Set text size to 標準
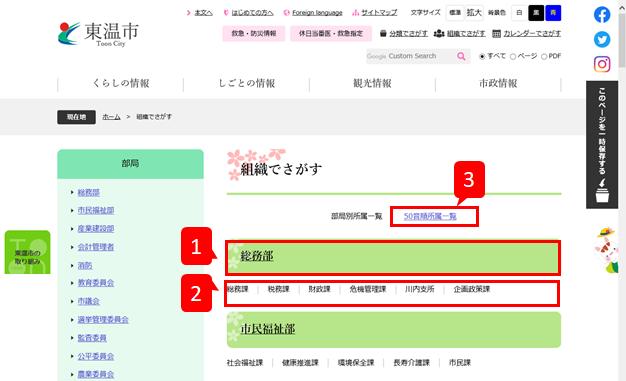626x381 pixels. [x=455, y=13]
